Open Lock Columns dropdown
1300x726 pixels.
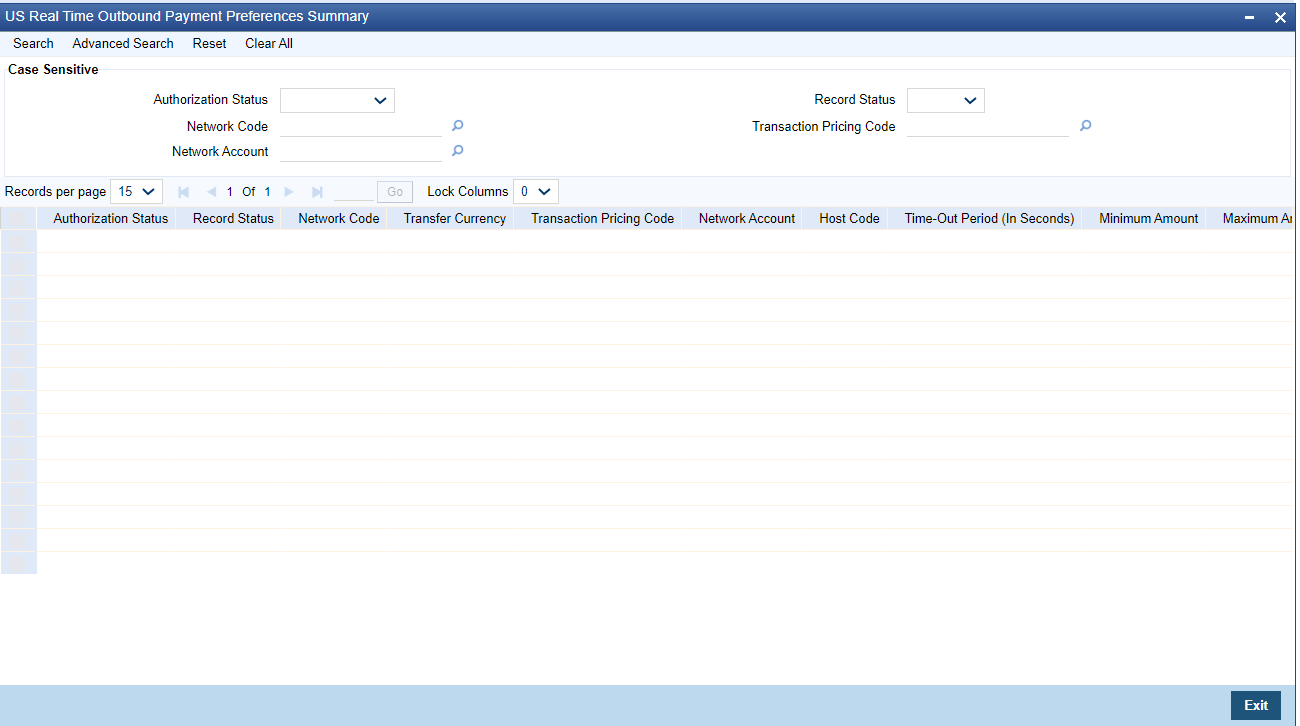(x=536, y=191)
